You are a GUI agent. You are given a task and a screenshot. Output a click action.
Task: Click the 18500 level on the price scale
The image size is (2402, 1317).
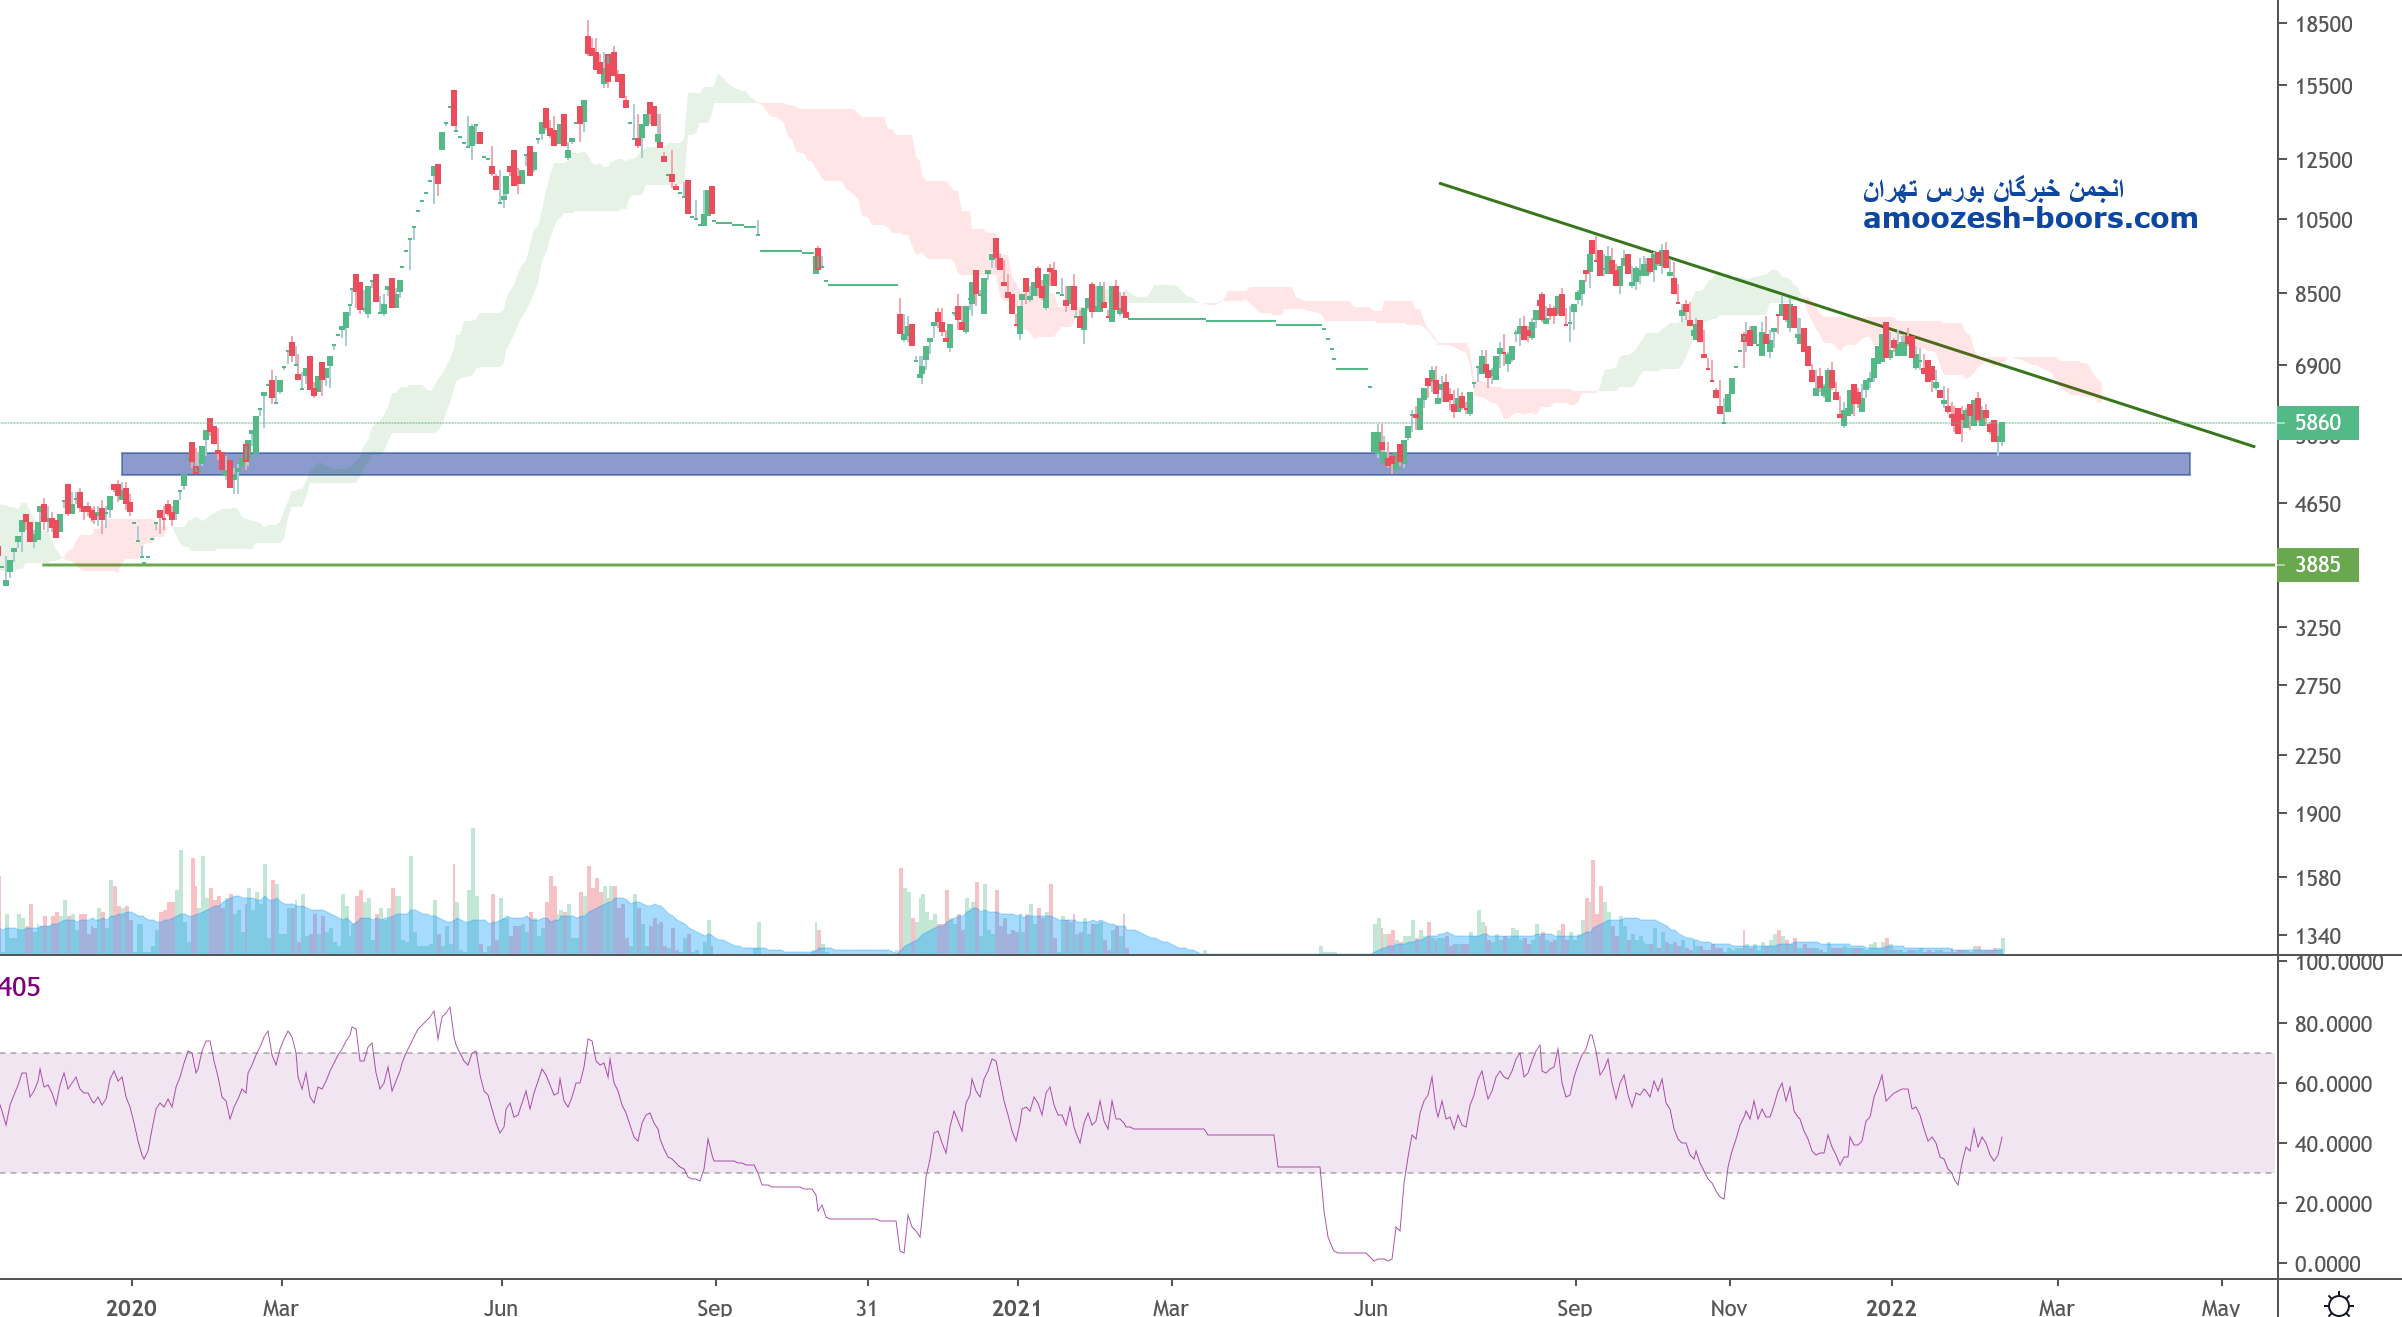tap(2323, 25)
